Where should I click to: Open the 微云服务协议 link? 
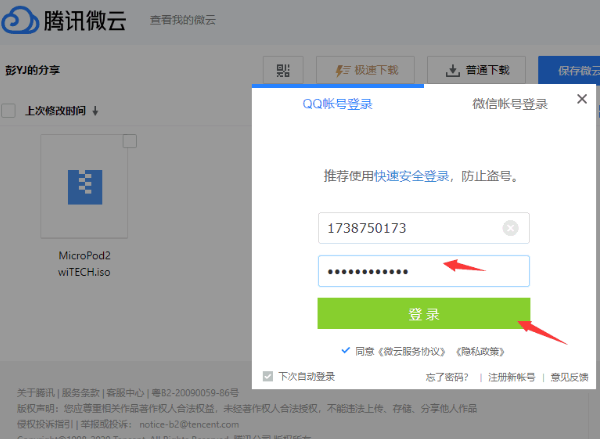coord(412,351)
